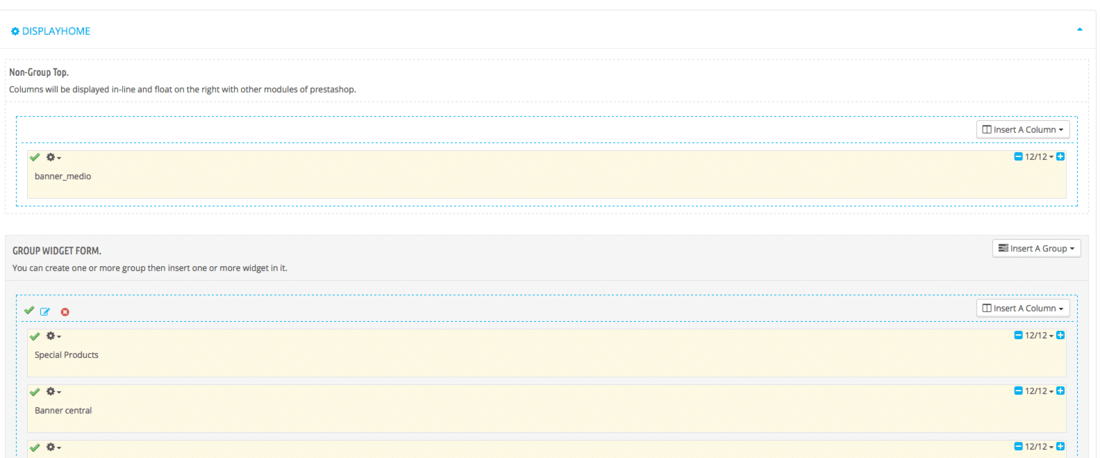Open gear settings menu for banner_medio
Screen dimensions: 1100x458
click(x=53, y=157)
